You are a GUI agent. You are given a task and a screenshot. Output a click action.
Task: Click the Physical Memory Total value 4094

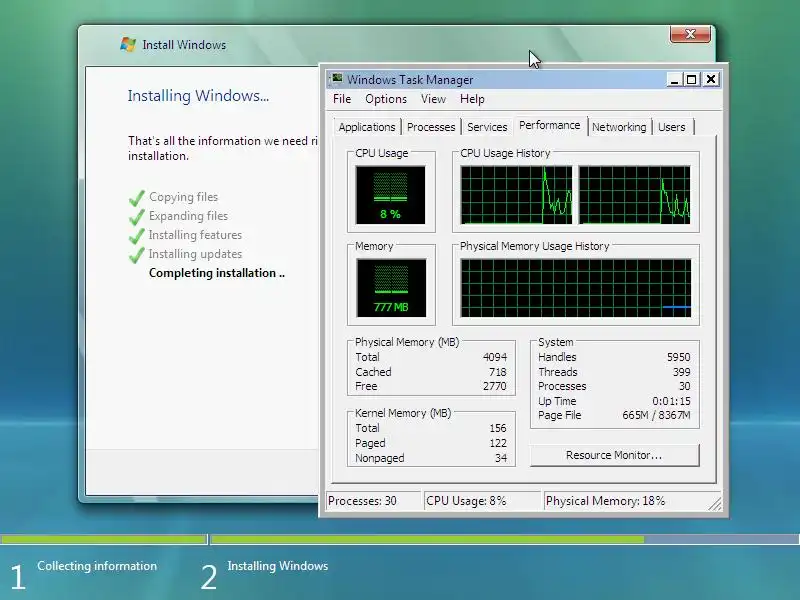(495, 357)
